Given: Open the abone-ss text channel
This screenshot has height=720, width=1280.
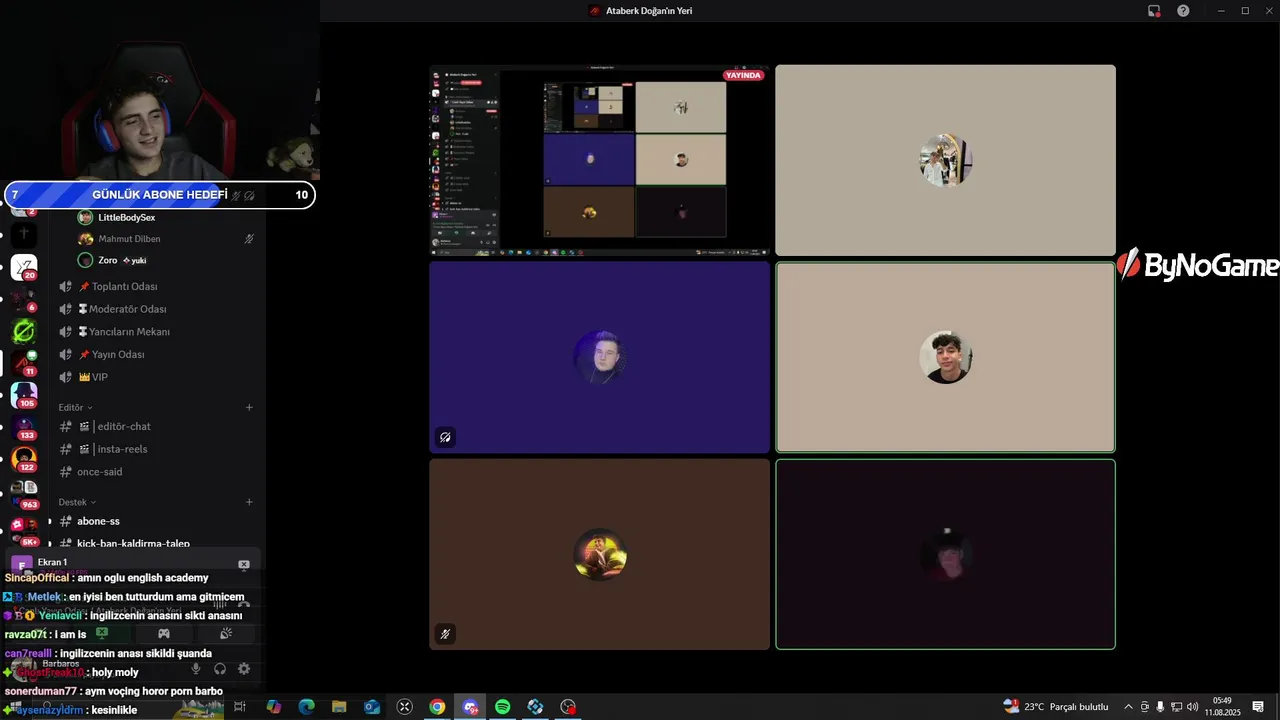Looking at the screenshot, I should point(155,521).
